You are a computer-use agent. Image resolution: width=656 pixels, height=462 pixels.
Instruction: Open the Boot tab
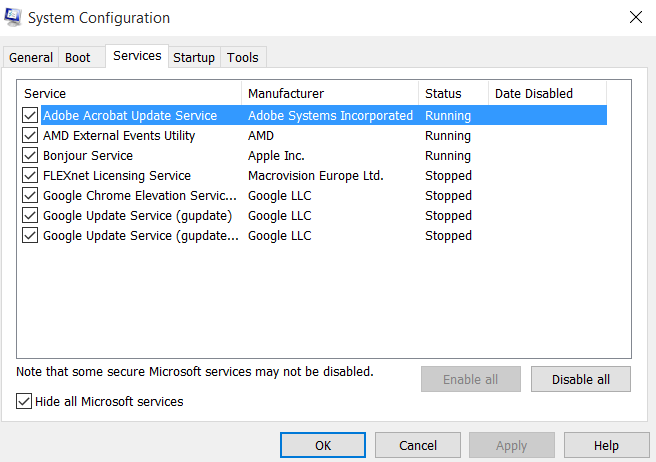click(x=78, y=58)
